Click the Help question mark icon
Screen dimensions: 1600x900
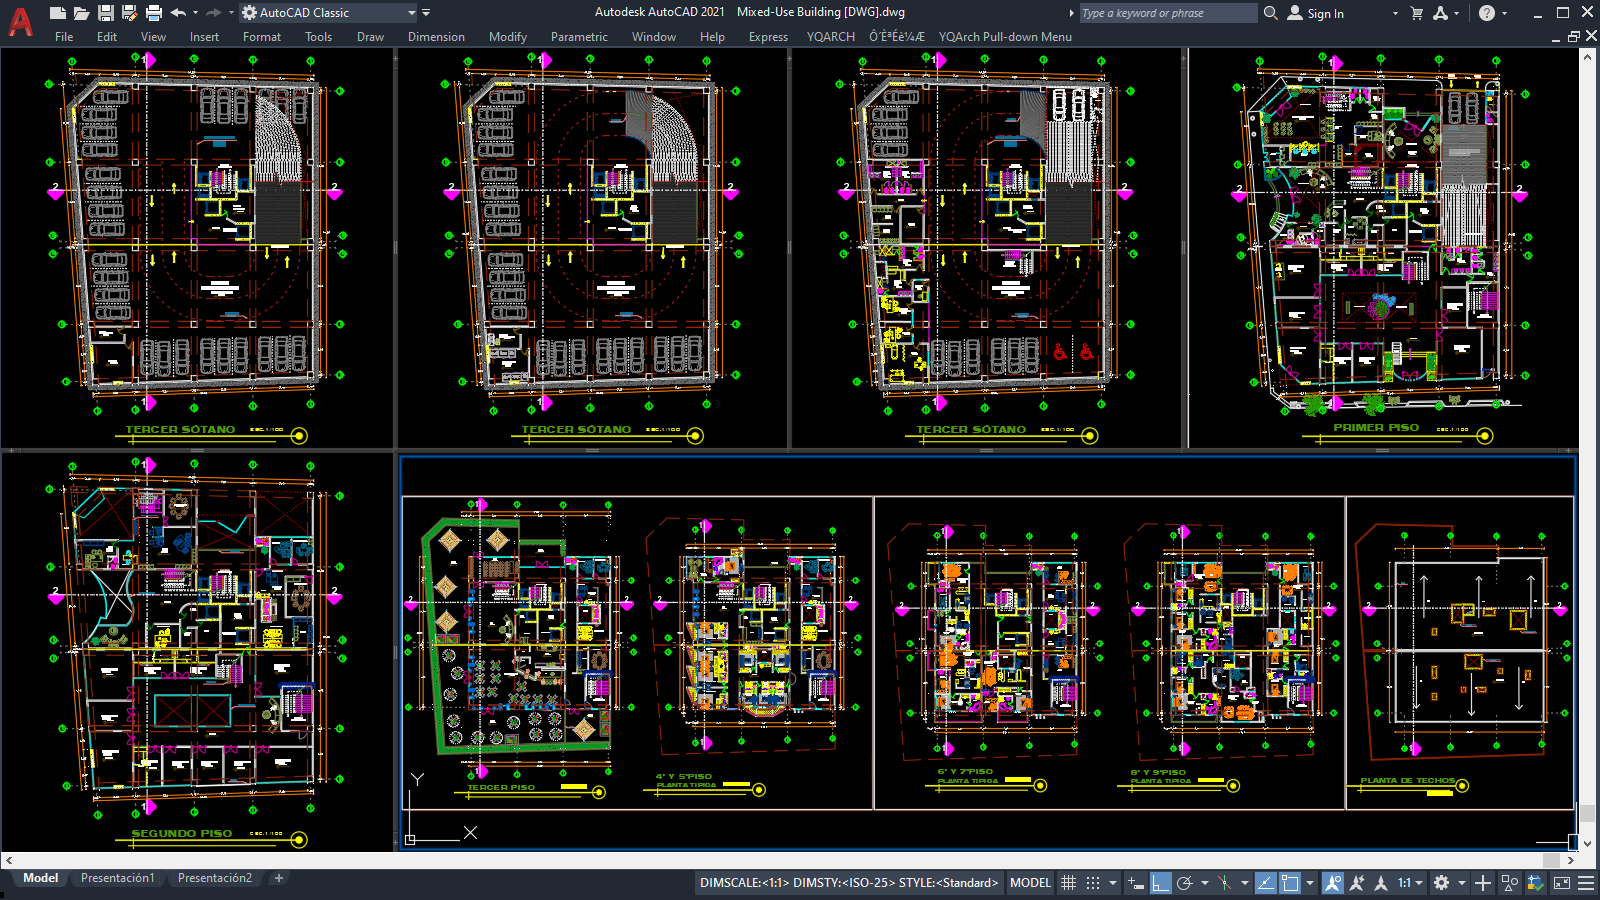(1487, 13)
